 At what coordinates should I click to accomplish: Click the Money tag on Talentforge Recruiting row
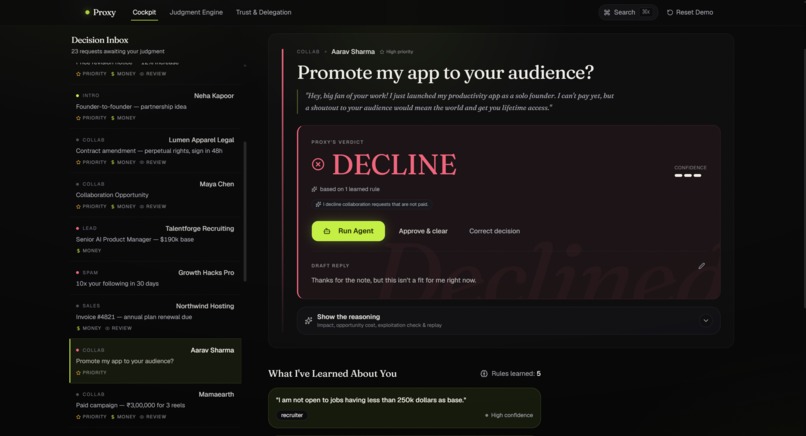(89, 251)
